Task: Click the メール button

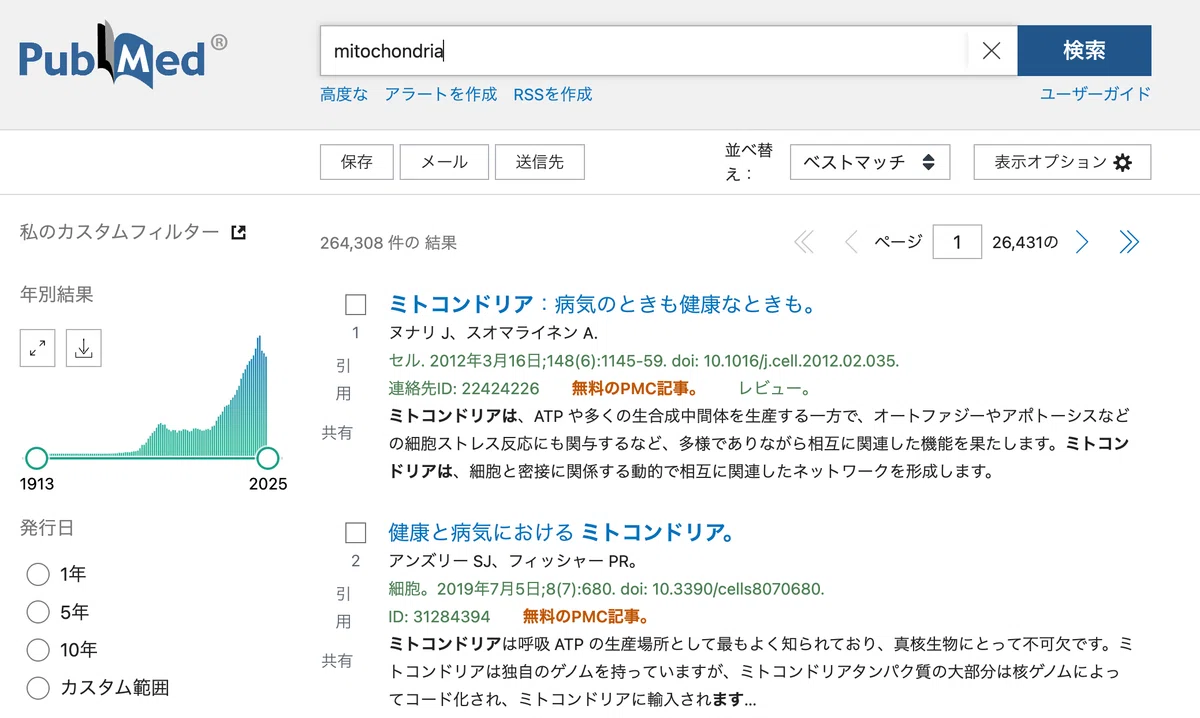Action: tap(444, 162)
